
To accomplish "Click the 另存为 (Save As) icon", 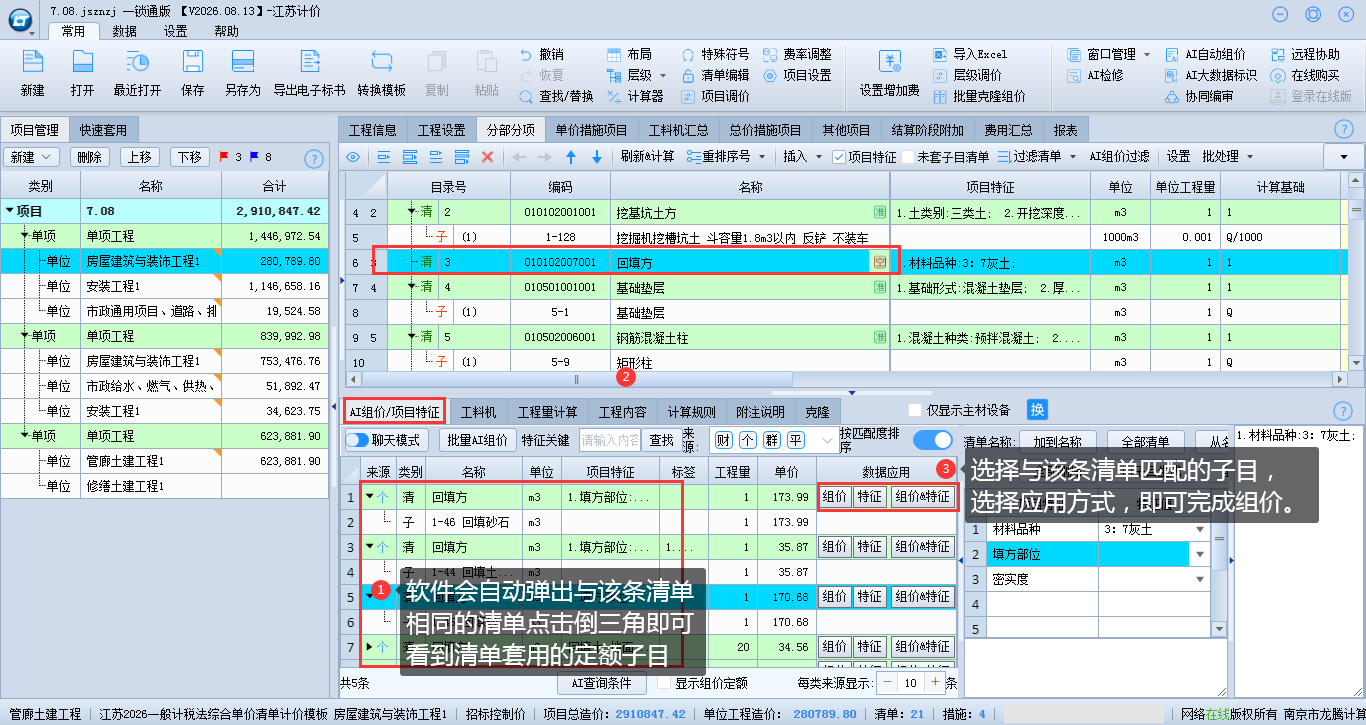I will click(x=242, y=73).
